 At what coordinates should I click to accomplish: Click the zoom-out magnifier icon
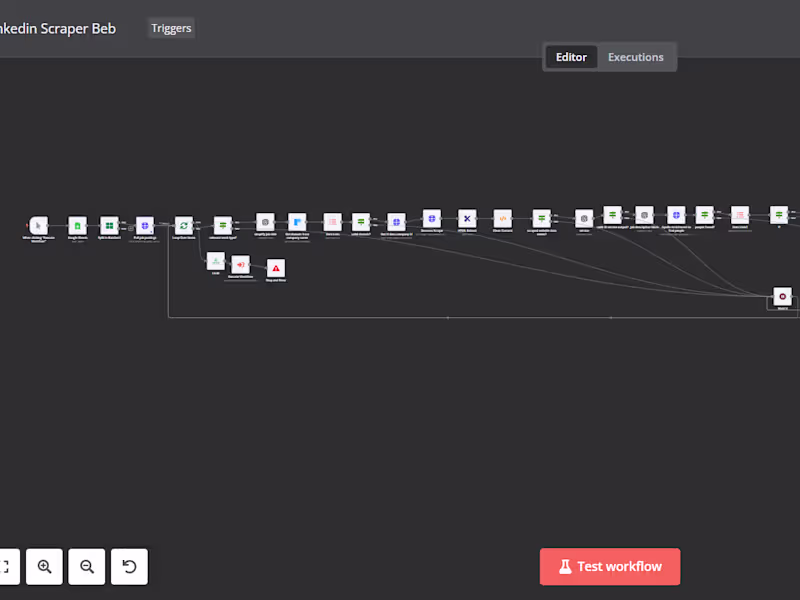pyautogui.click(x=86, y=566)
